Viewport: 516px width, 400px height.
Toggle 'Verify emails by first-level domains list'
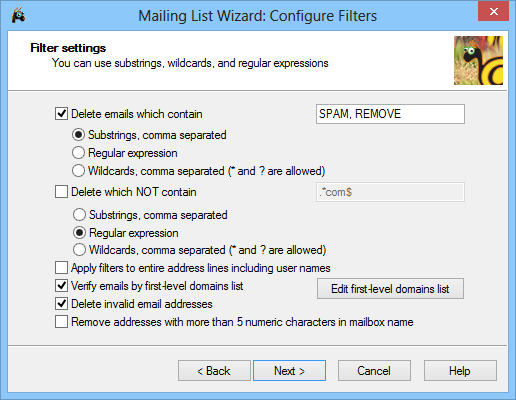(x=61, y=286)
